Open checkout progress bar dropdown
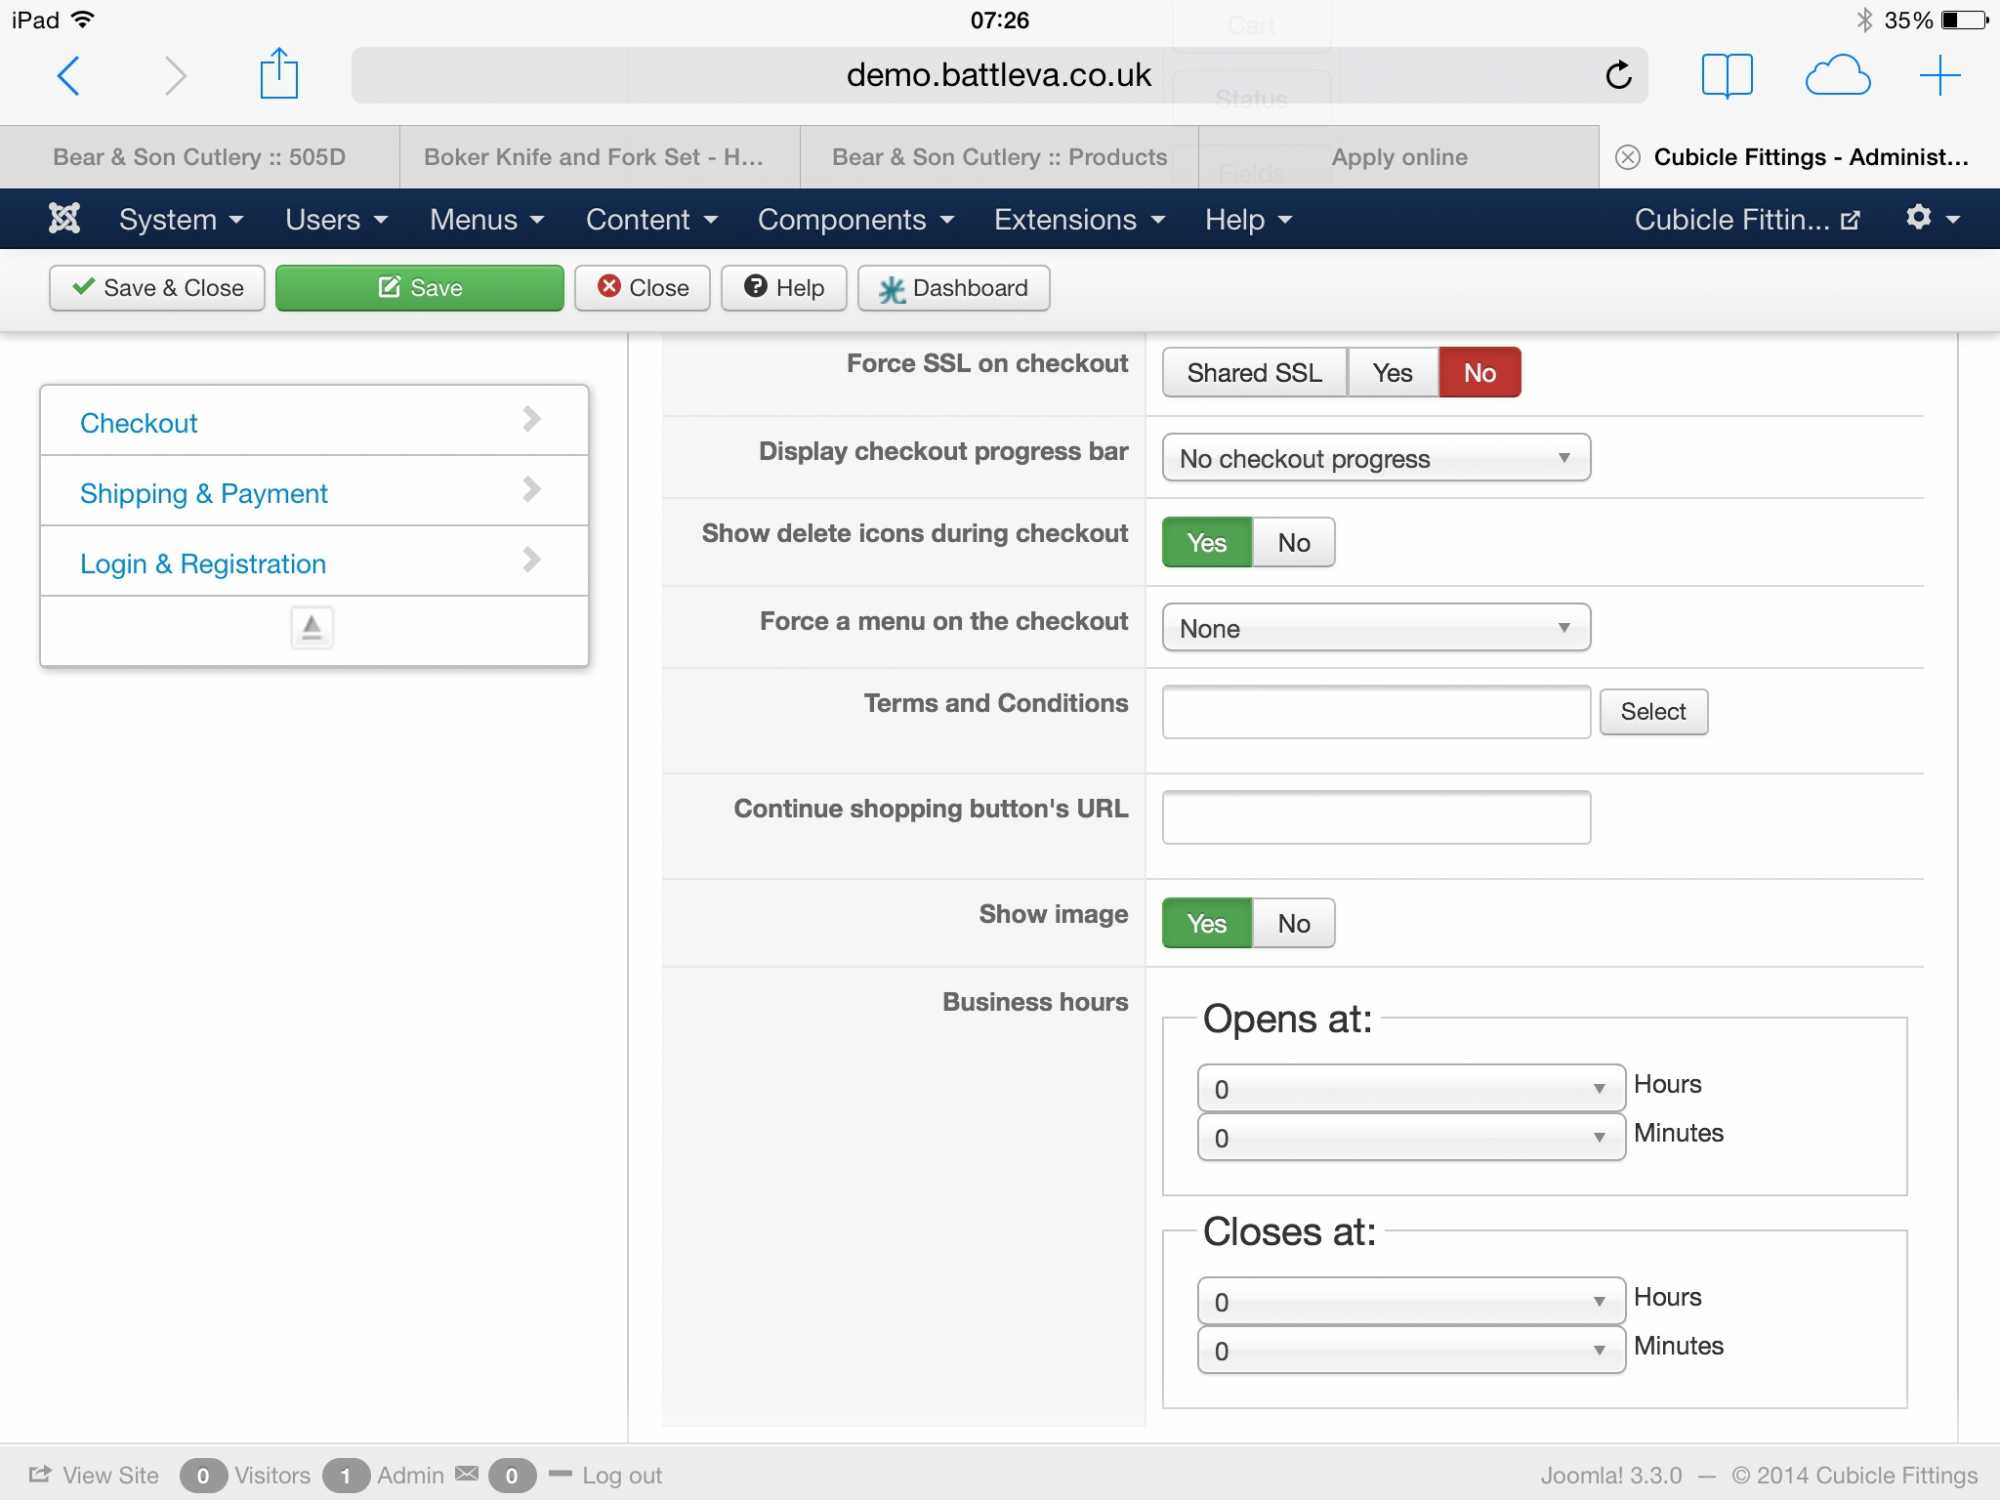The width and height of the screenshot is (2000, 1500). [1376, 458]
